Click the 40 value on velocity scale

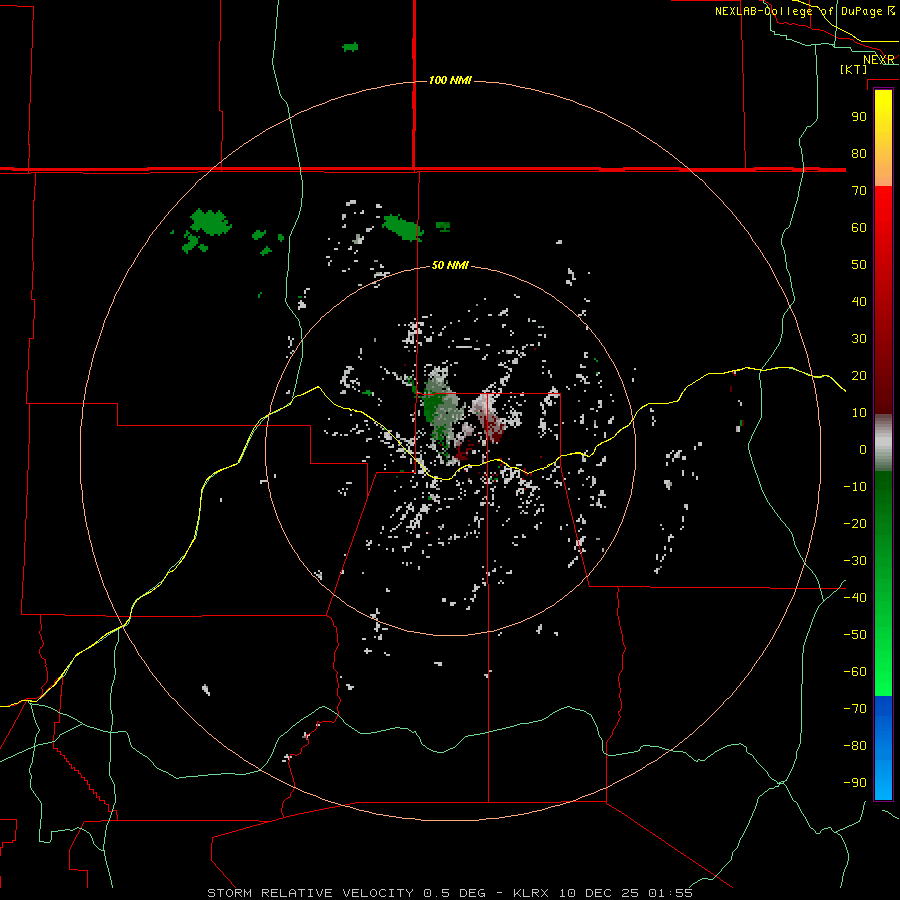click(859, 301)
